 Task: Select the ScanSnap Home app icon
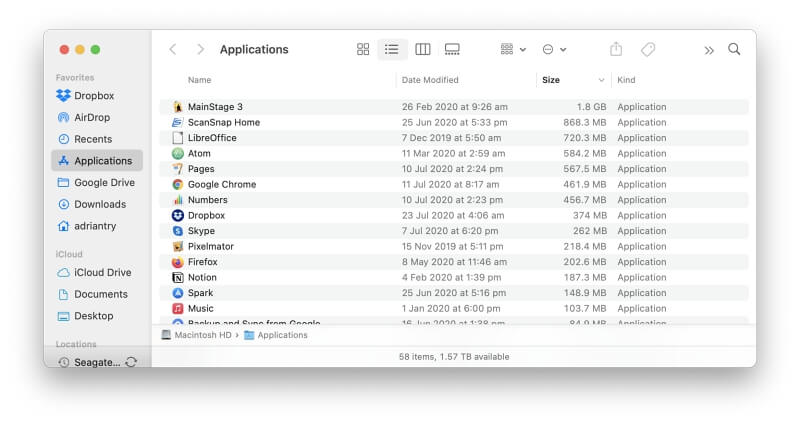pos(178,122)
